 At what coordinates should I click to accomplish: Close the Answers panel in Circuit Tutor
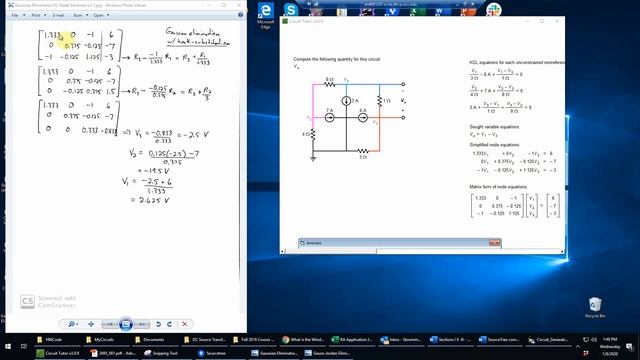click(x=495, y=243)
